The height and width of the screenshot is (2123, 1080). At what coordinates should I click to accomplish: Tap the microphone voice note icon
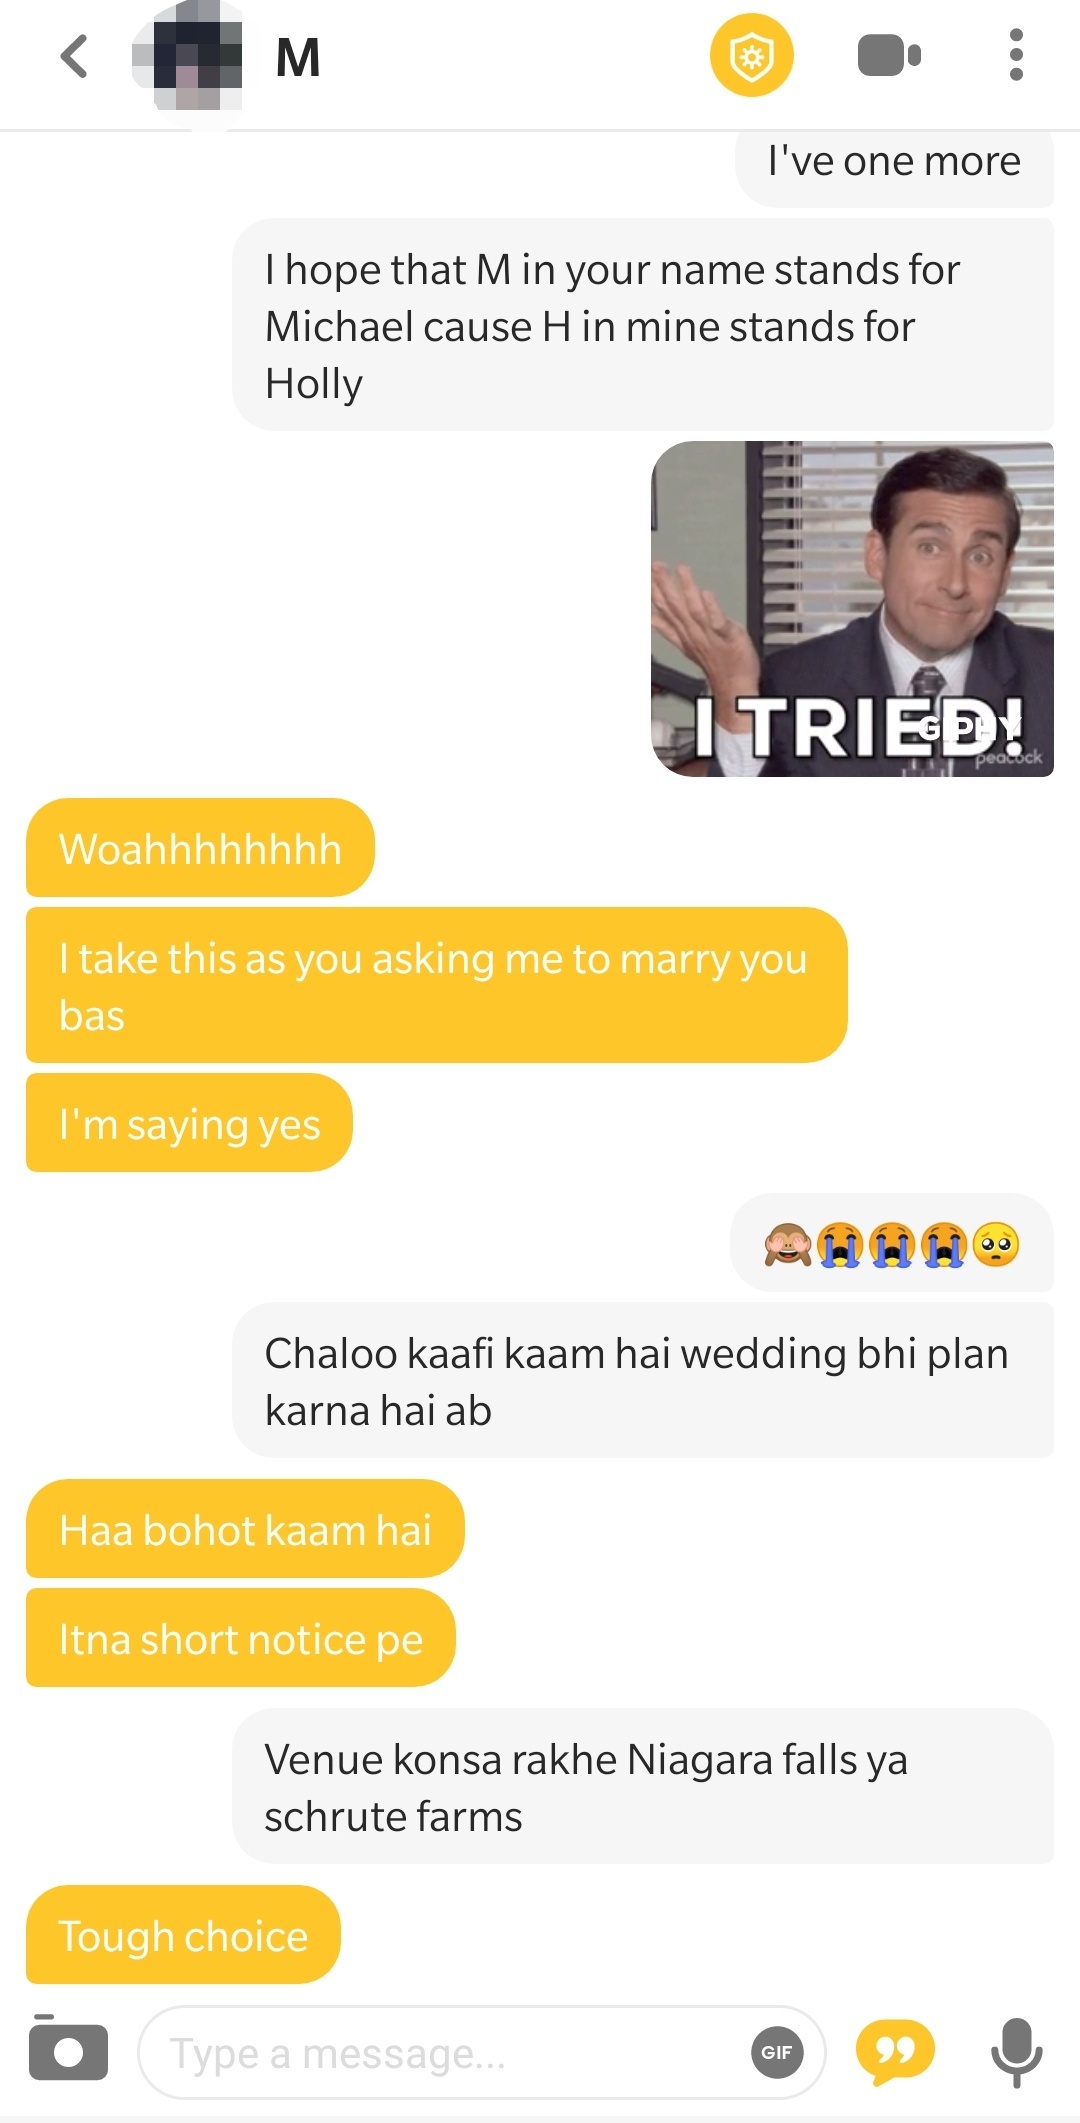click(x=1016, y=2052)
